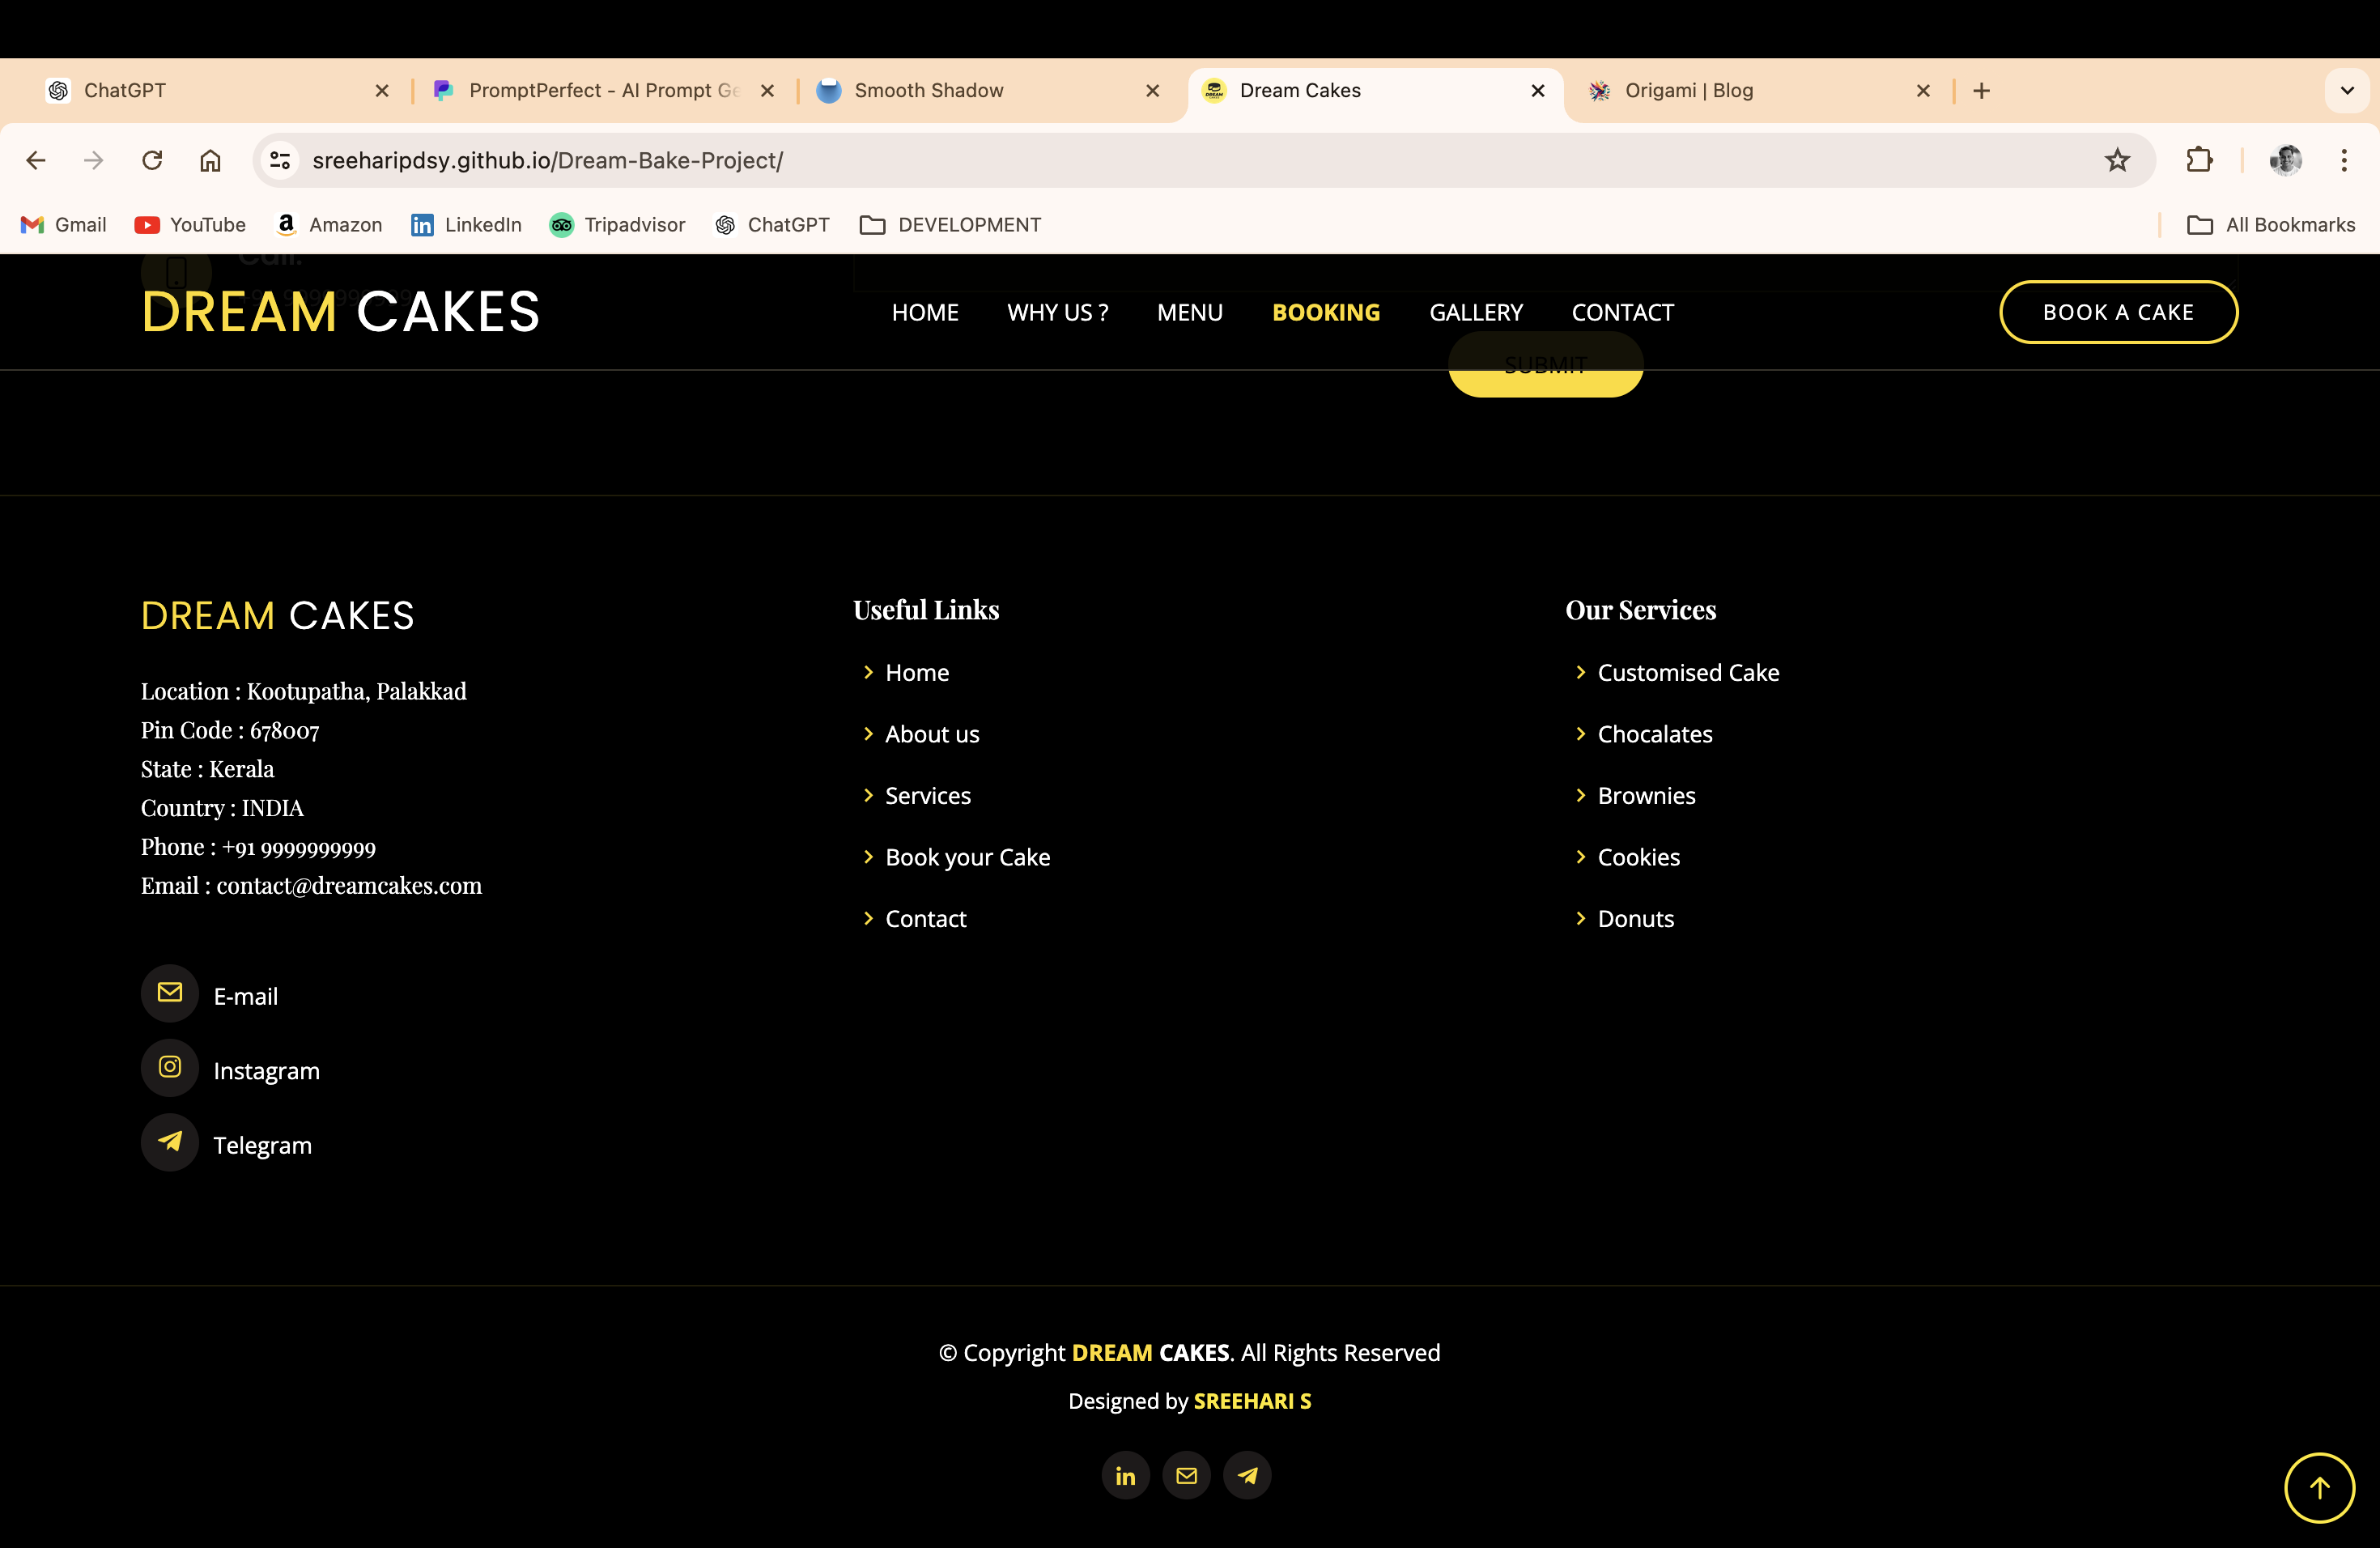Open the Instagram icon in footer
Image resolution: width=2380 pixels, height=1548 pixels.
(x=170, y=1067)
